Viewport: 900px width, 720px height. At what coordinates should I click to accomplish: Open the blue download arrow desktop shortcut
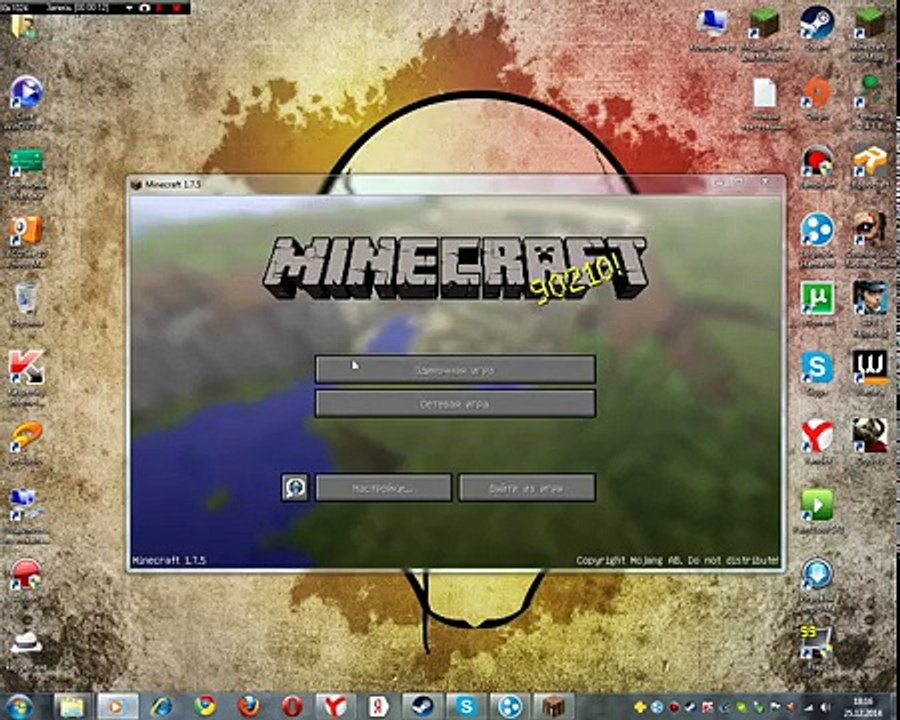tap(817, 575)
